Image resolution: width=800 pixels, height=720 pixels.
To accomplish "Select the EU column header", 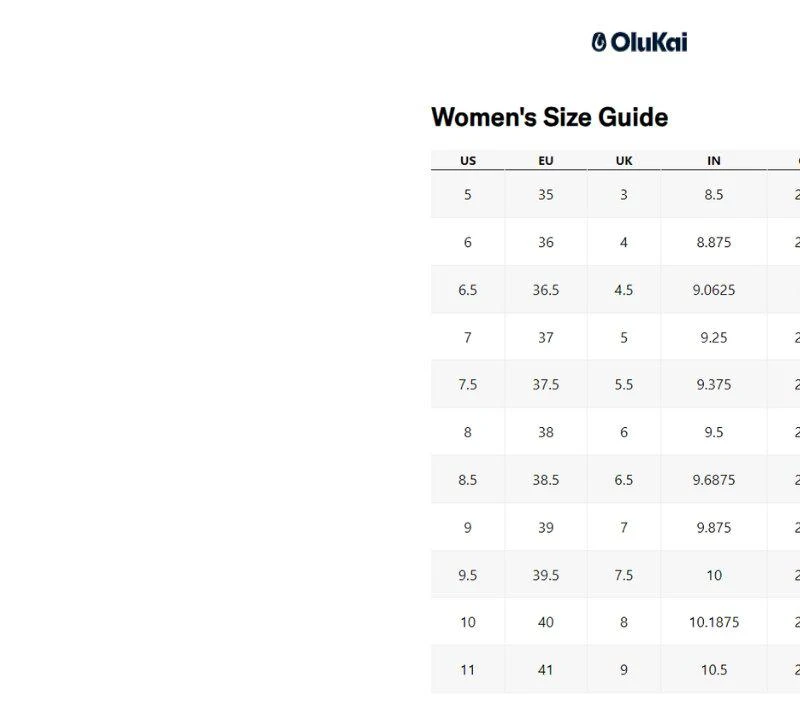I will tap(546, 160).
